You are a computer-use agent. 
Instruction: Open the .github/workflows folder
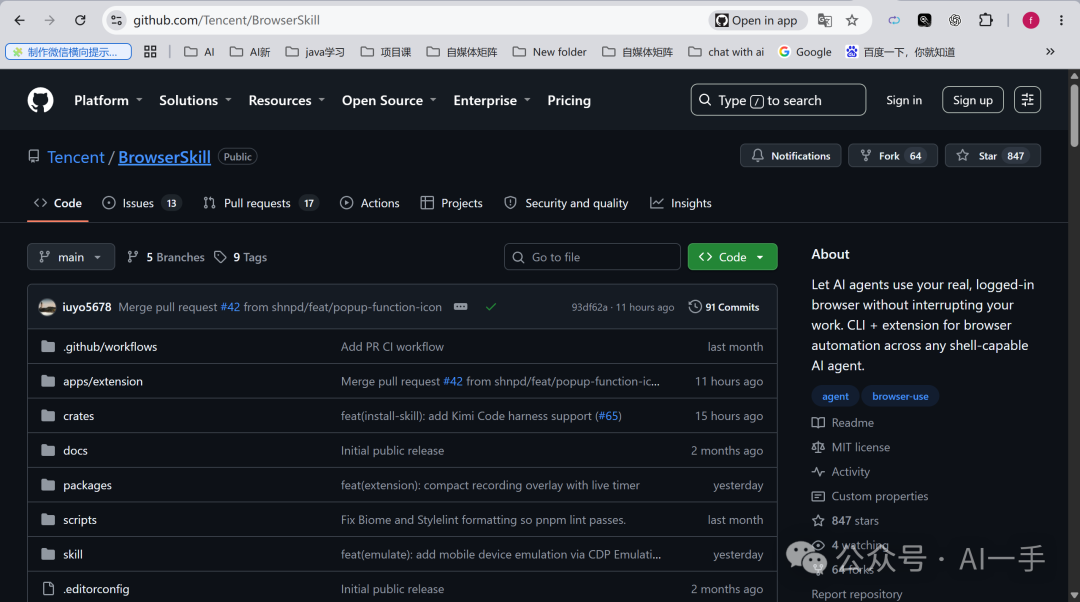pyautogui.click(x=110, y=346)
